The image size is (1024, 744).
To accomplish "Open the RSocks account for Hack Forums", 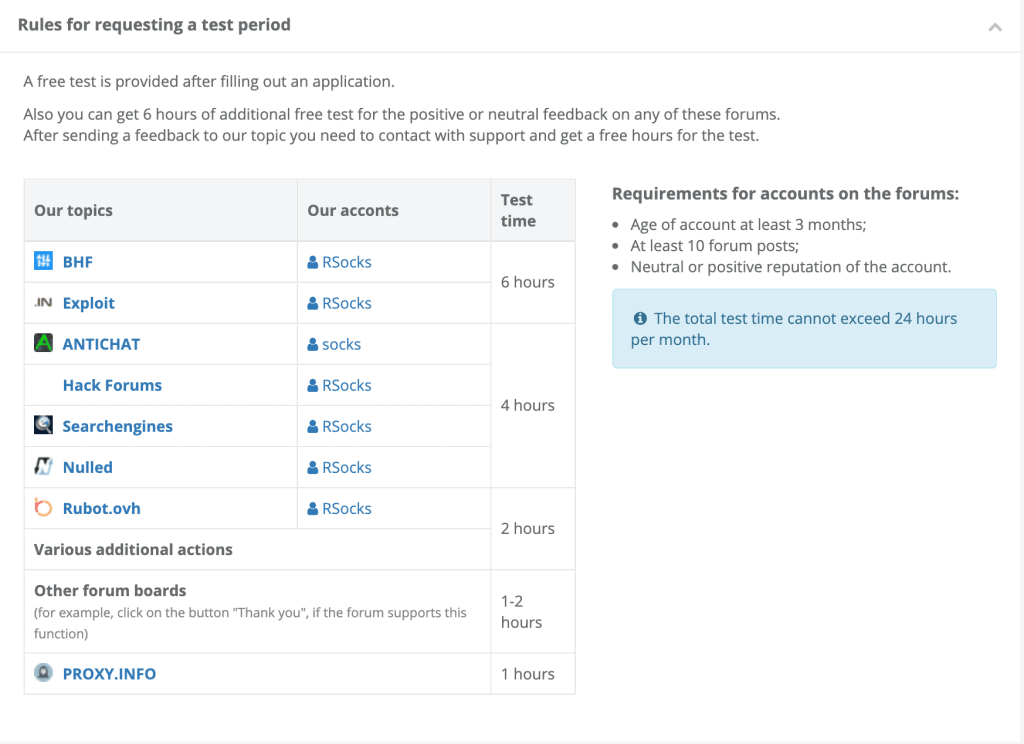I will [347, 385].
